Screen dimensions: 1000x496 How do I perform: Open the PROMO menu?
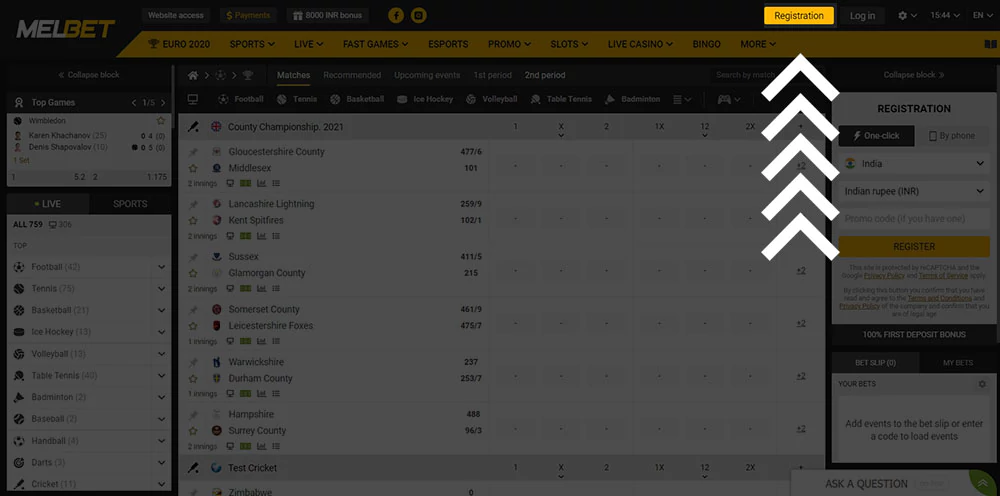(509, 44)
